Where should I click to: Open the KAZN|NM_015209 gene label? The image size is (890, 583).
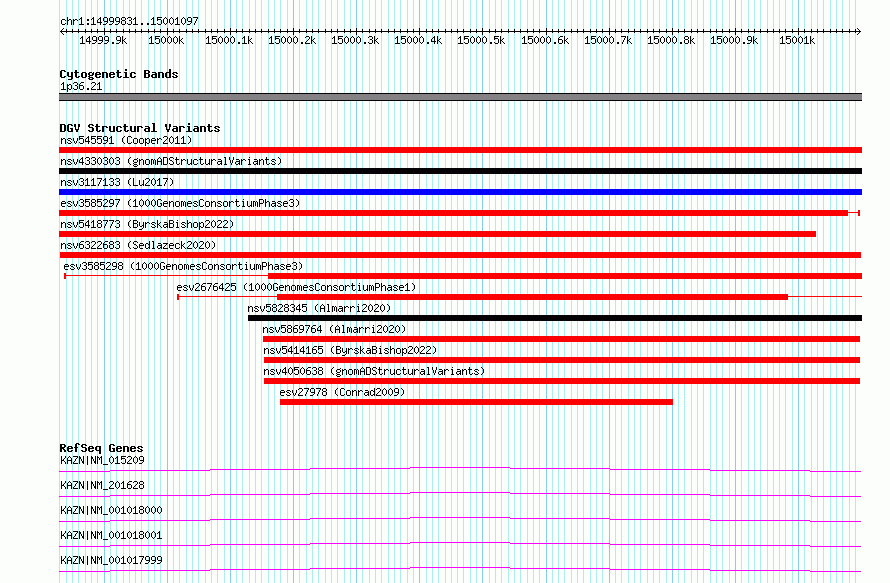(x=102, y=460)
